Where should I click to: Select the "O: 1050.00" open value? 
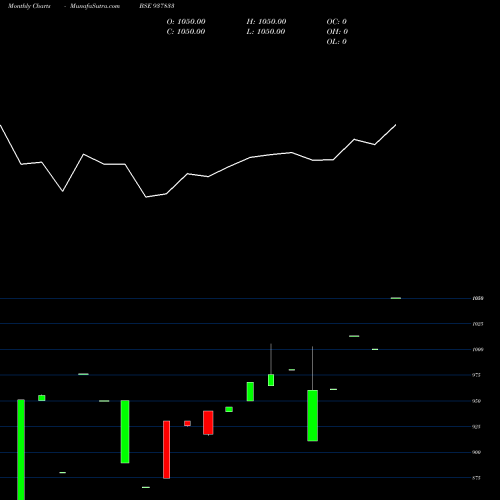pos(186,22)
